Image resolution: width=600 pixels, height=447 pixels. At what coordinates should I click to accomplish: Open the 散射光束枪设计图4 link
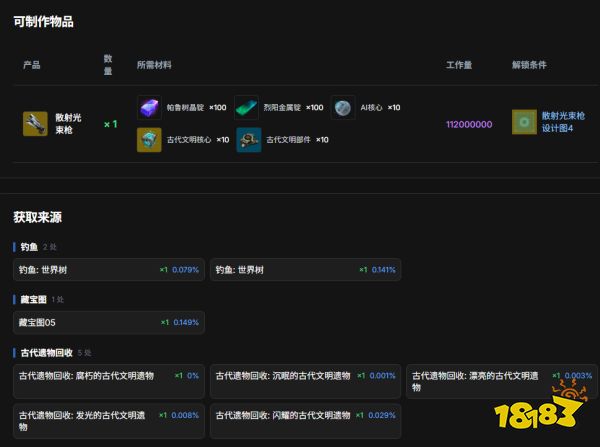[x=563, y=122]
